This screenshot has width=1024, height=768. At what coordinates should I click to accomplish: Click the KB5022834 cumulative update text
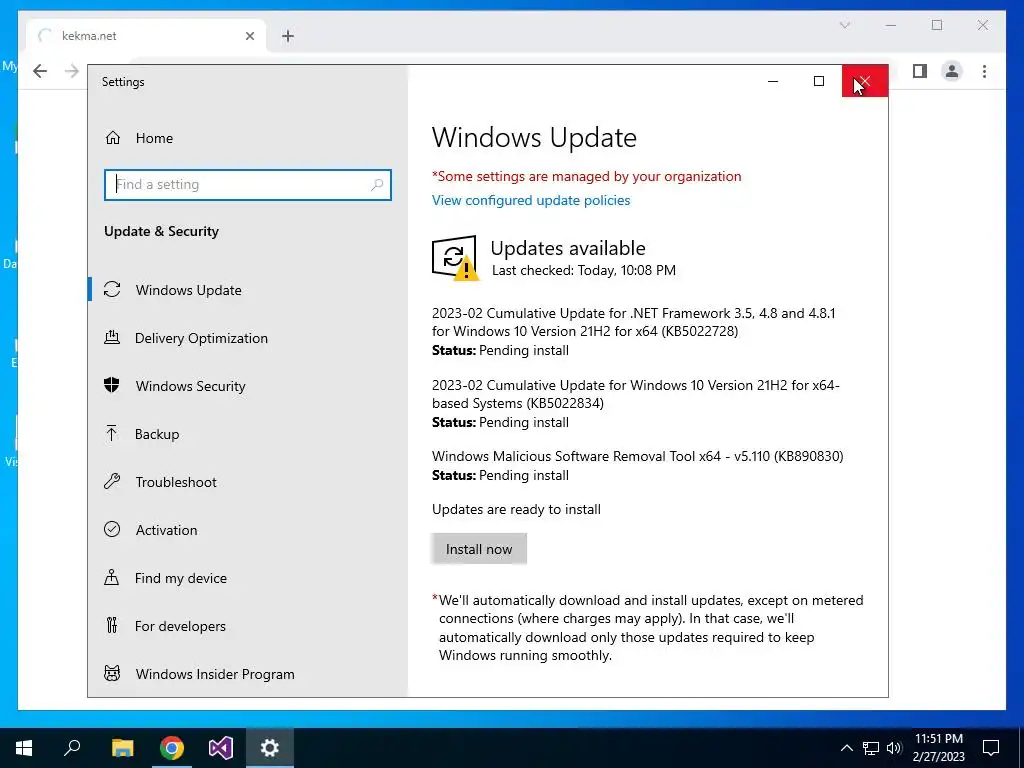point(635,394)
